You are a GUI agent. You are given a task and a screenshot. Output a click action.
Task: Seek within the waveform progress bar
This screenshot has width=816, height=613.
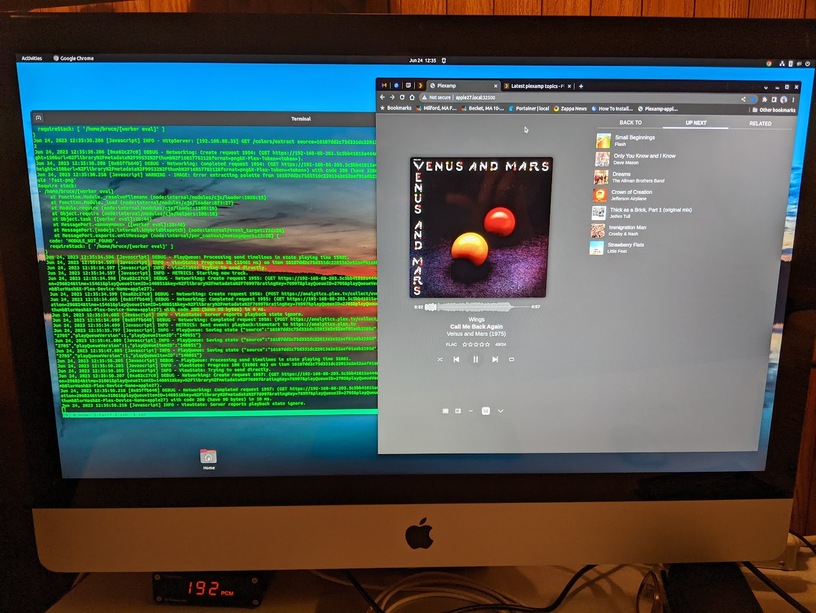[x=477, y=307]
